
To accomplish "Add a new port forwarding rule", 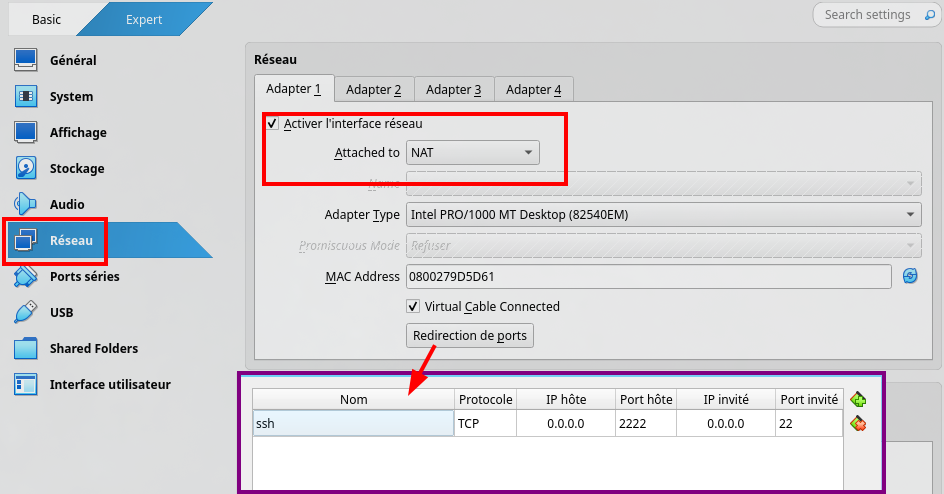I will [858, 400].
